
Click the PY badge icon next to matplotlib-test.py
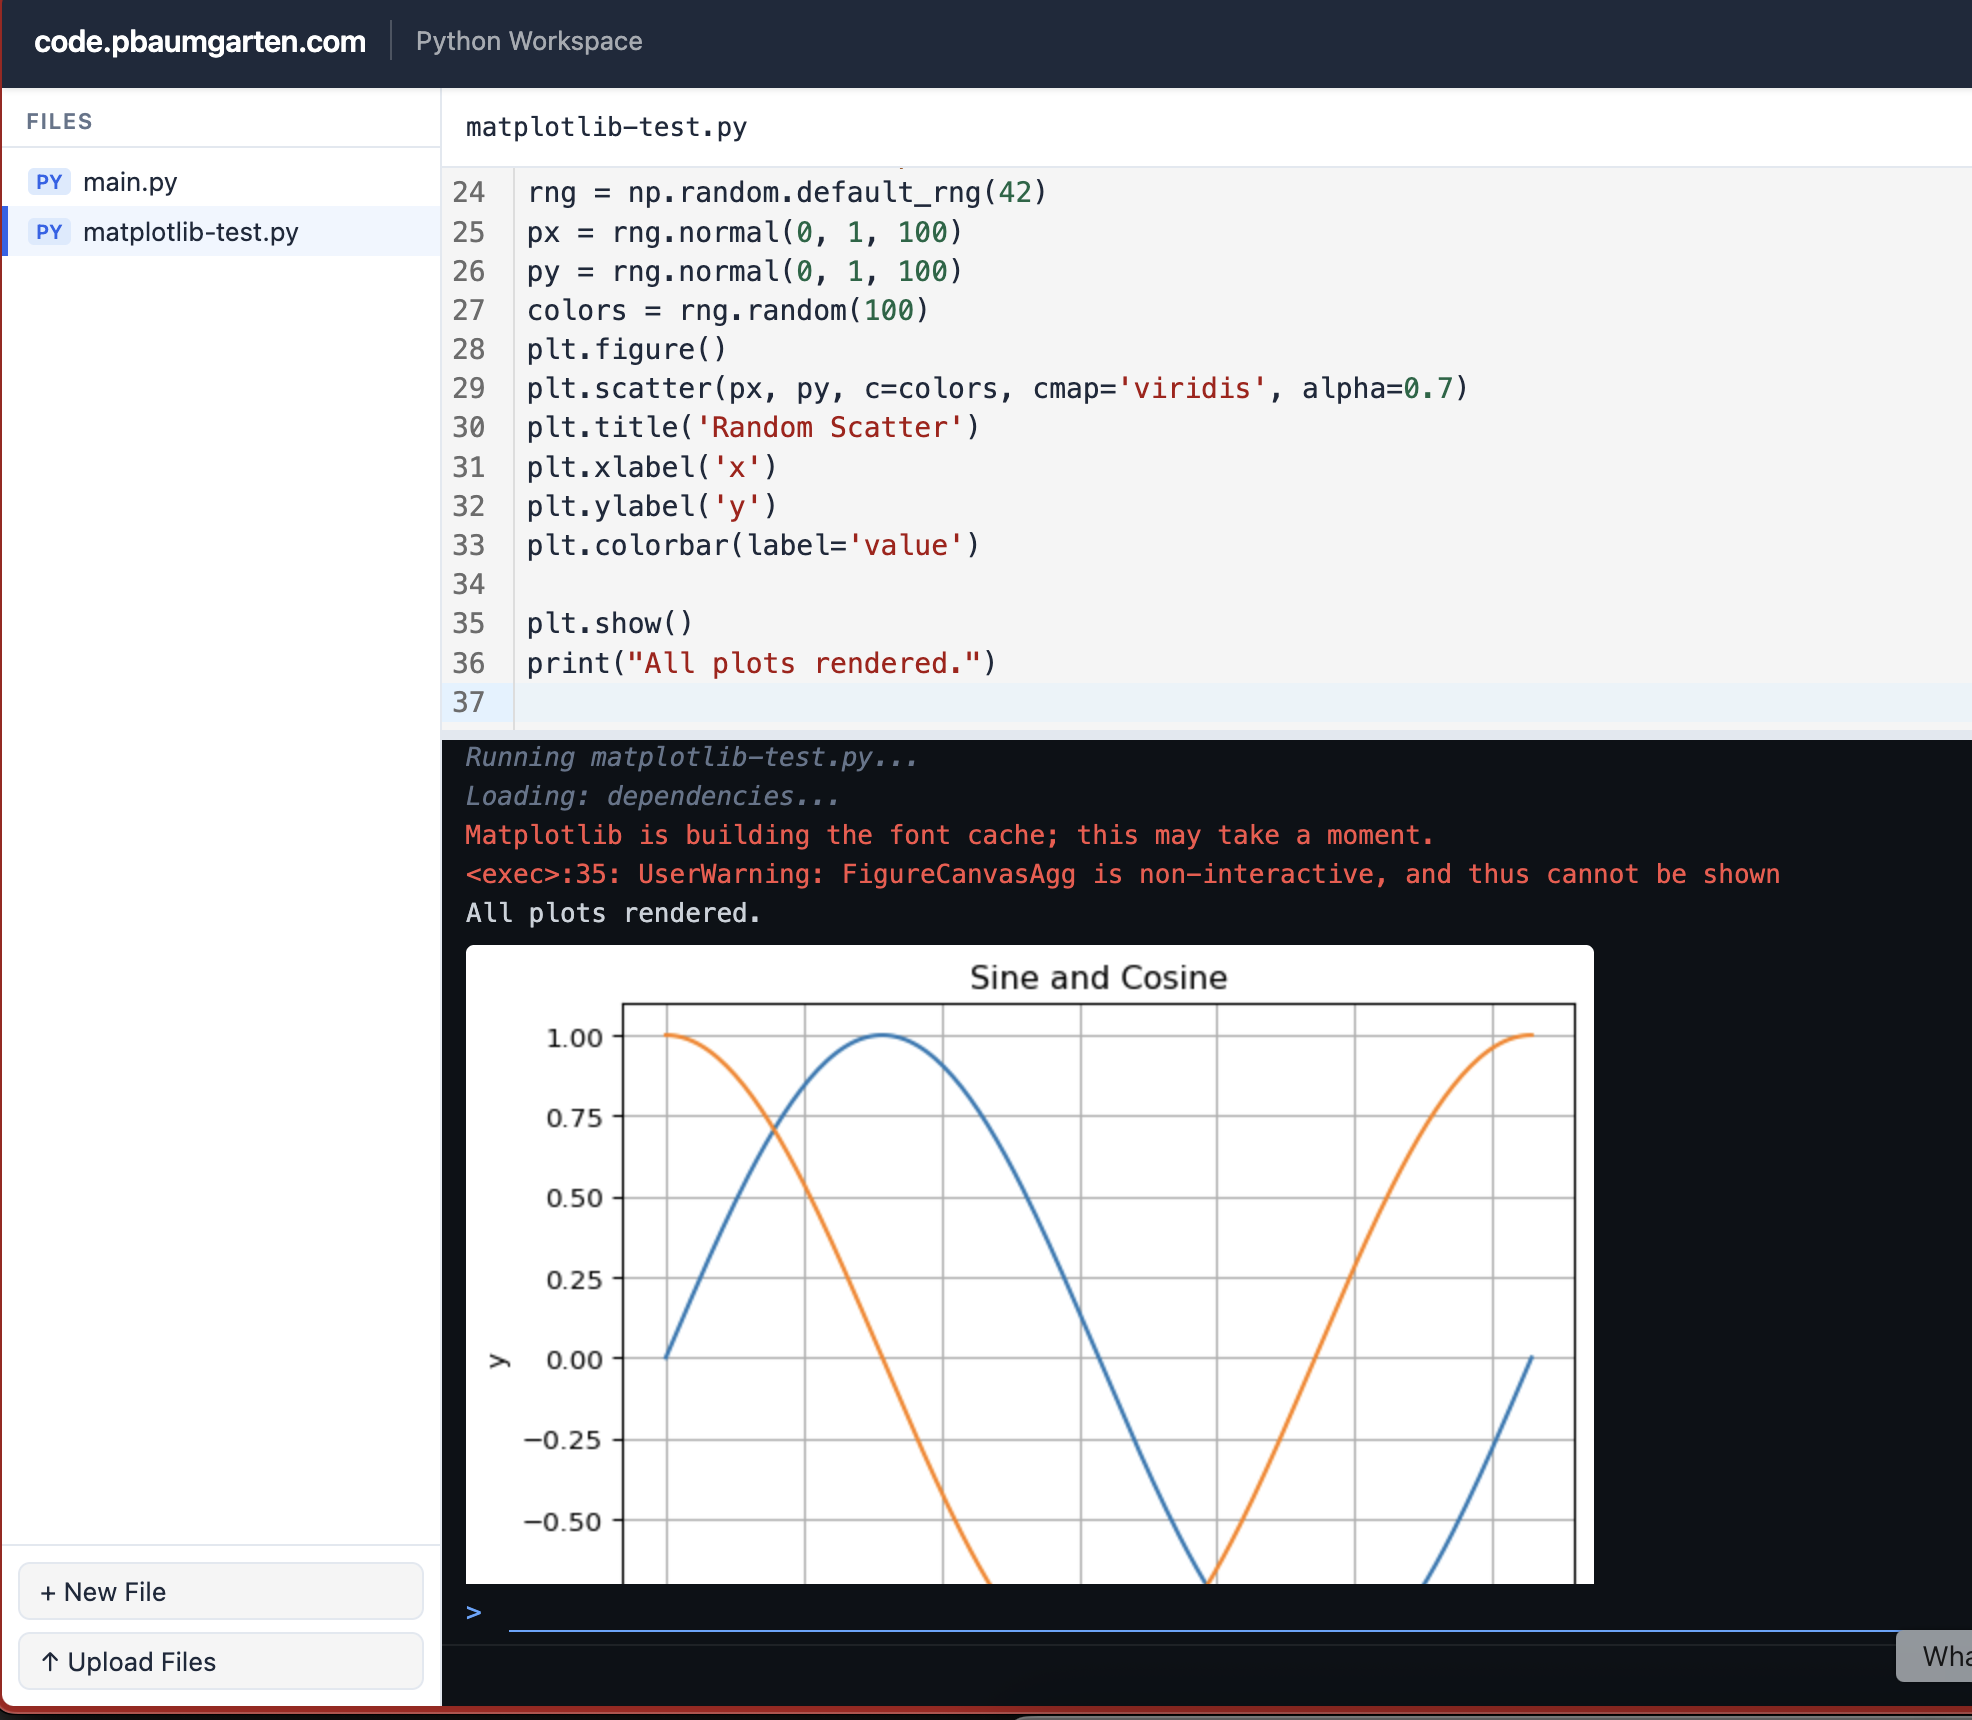[49, 232]
